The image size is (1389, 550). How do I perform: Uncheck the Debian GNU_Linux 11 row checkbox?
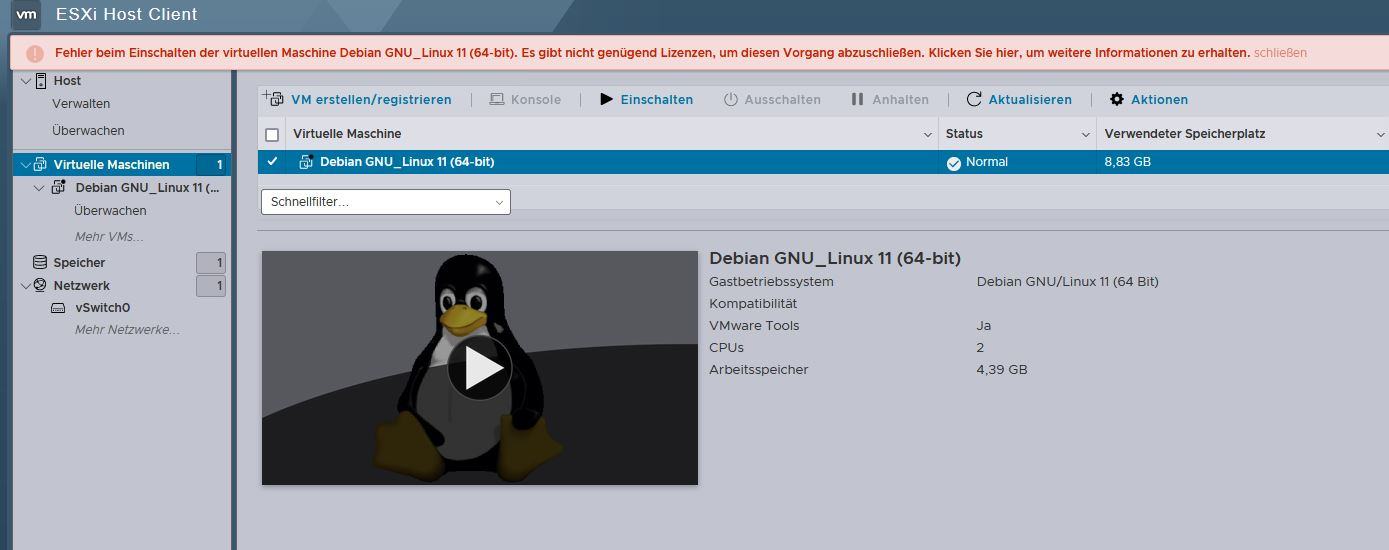[x=272, y=162]
